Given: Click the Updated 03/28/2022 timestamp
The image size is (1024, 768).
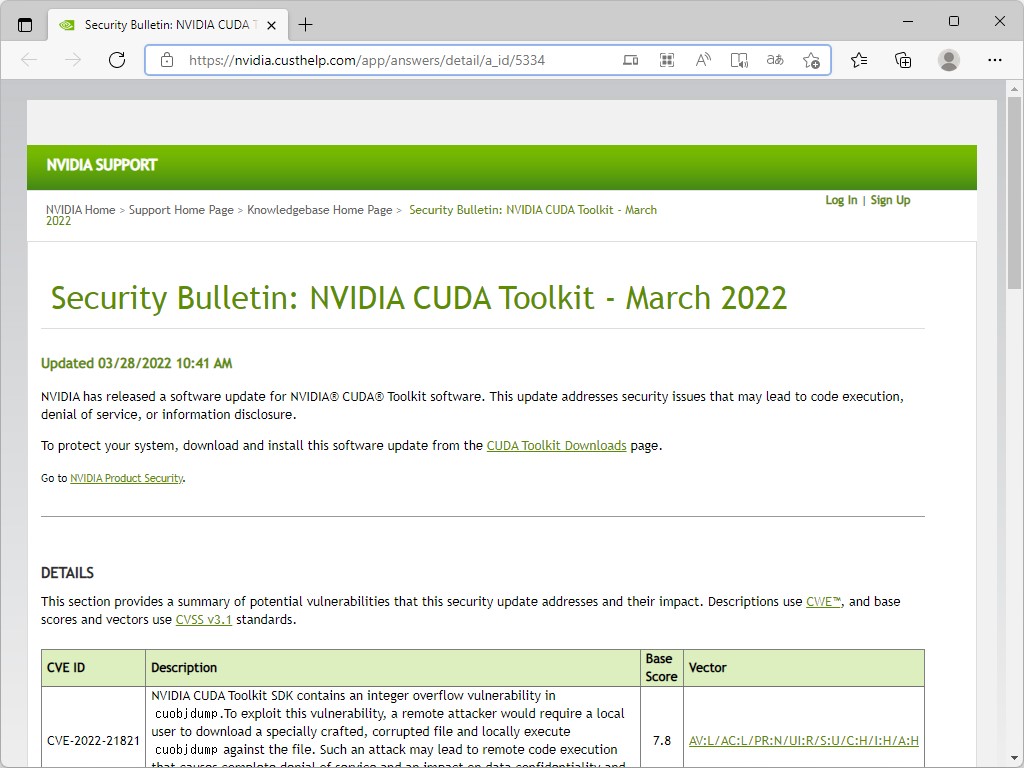Looking at the screenshot, I should click(136, 363).
